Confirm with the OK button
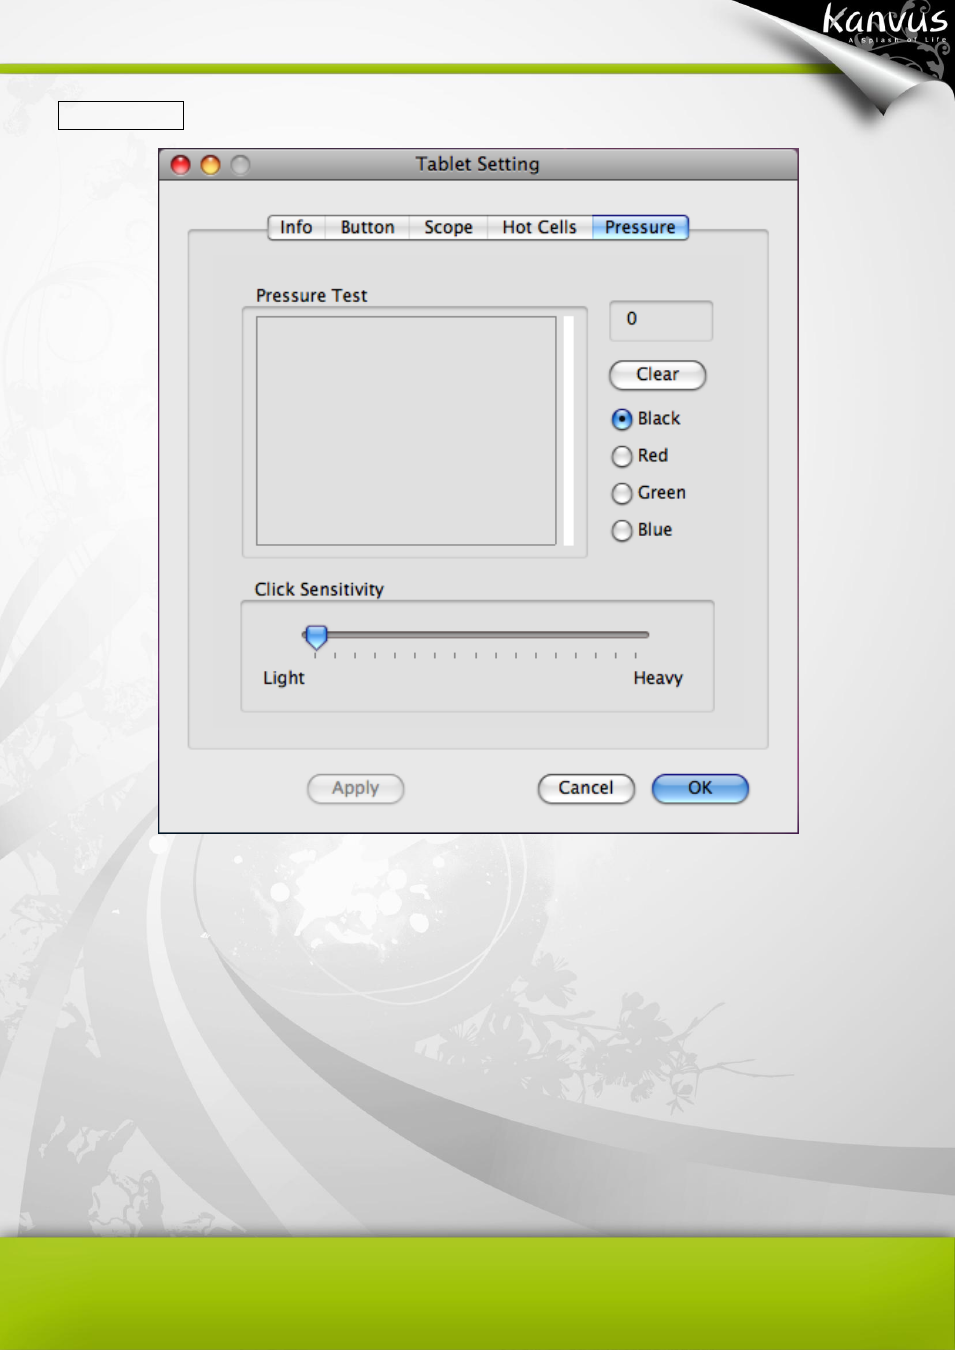The image size is (955, 1350). pos(700,788)
